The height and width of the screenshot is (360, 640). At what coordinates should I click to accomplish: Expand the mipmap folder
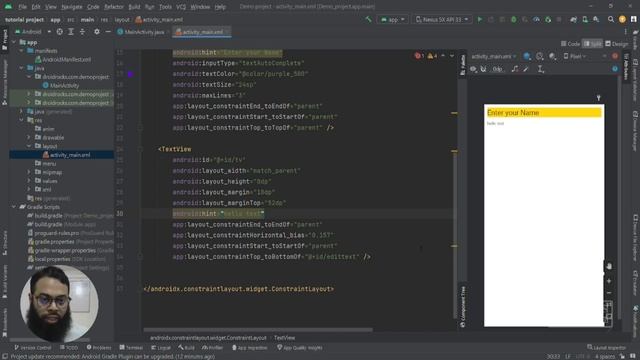point(29,172)
